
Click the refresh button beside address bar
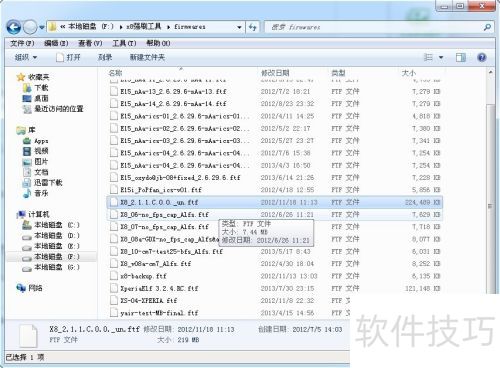coord(252,27)
